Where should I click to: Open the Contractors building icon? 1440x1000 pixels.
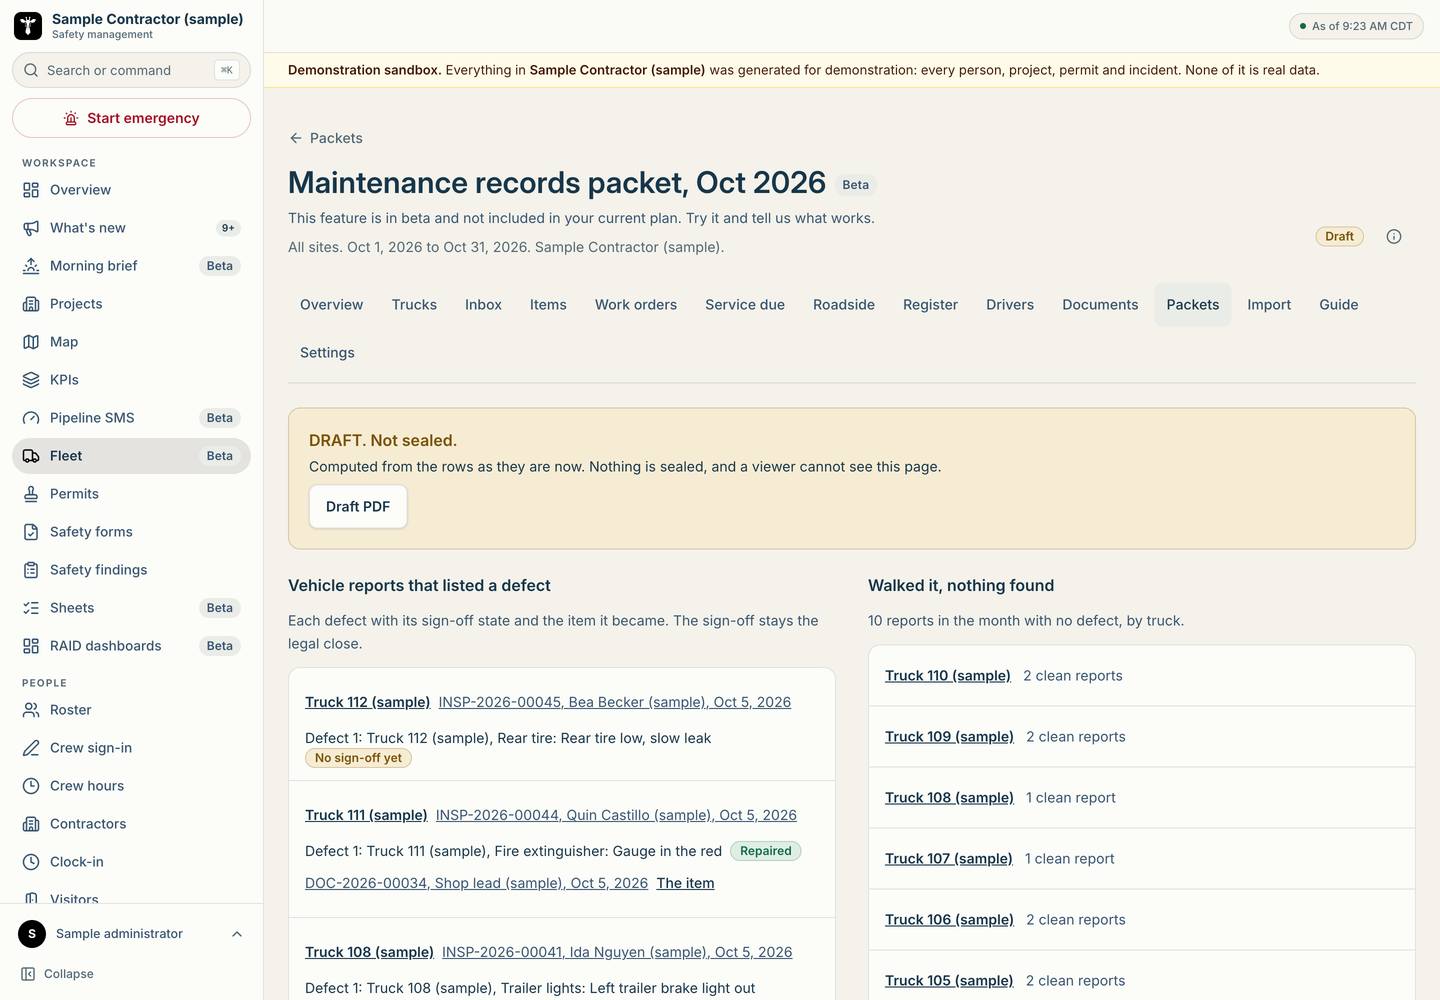pyautogui.click(x=31, y=824)
